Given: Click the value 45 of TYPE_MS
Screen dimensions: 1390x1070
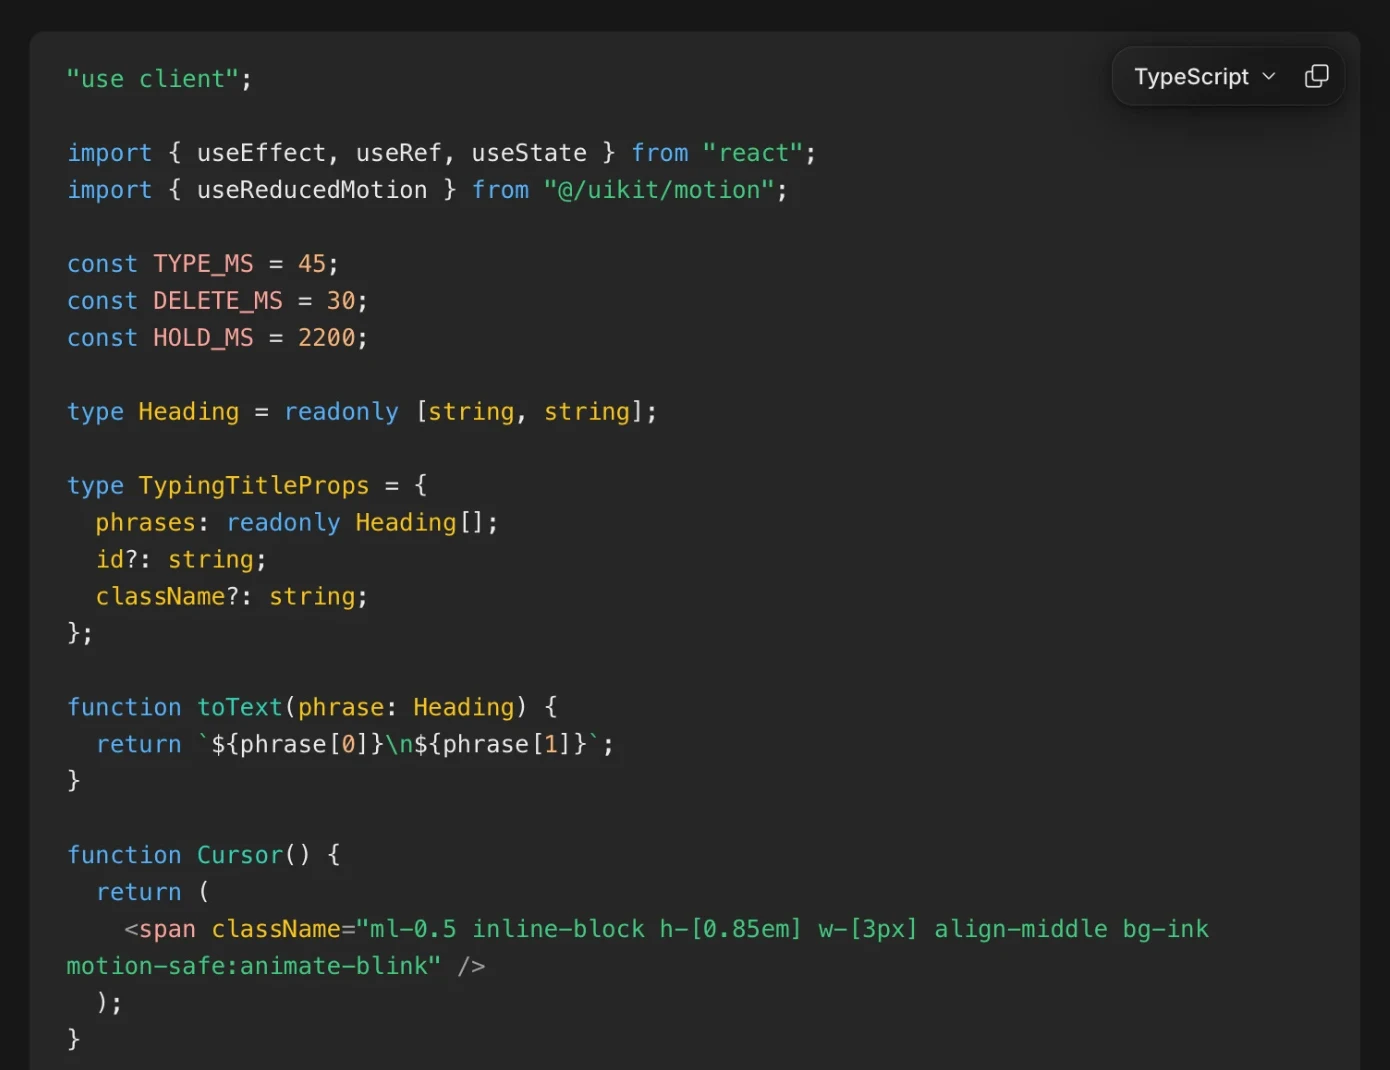Looking at the screenshot, I should [312, 264].
